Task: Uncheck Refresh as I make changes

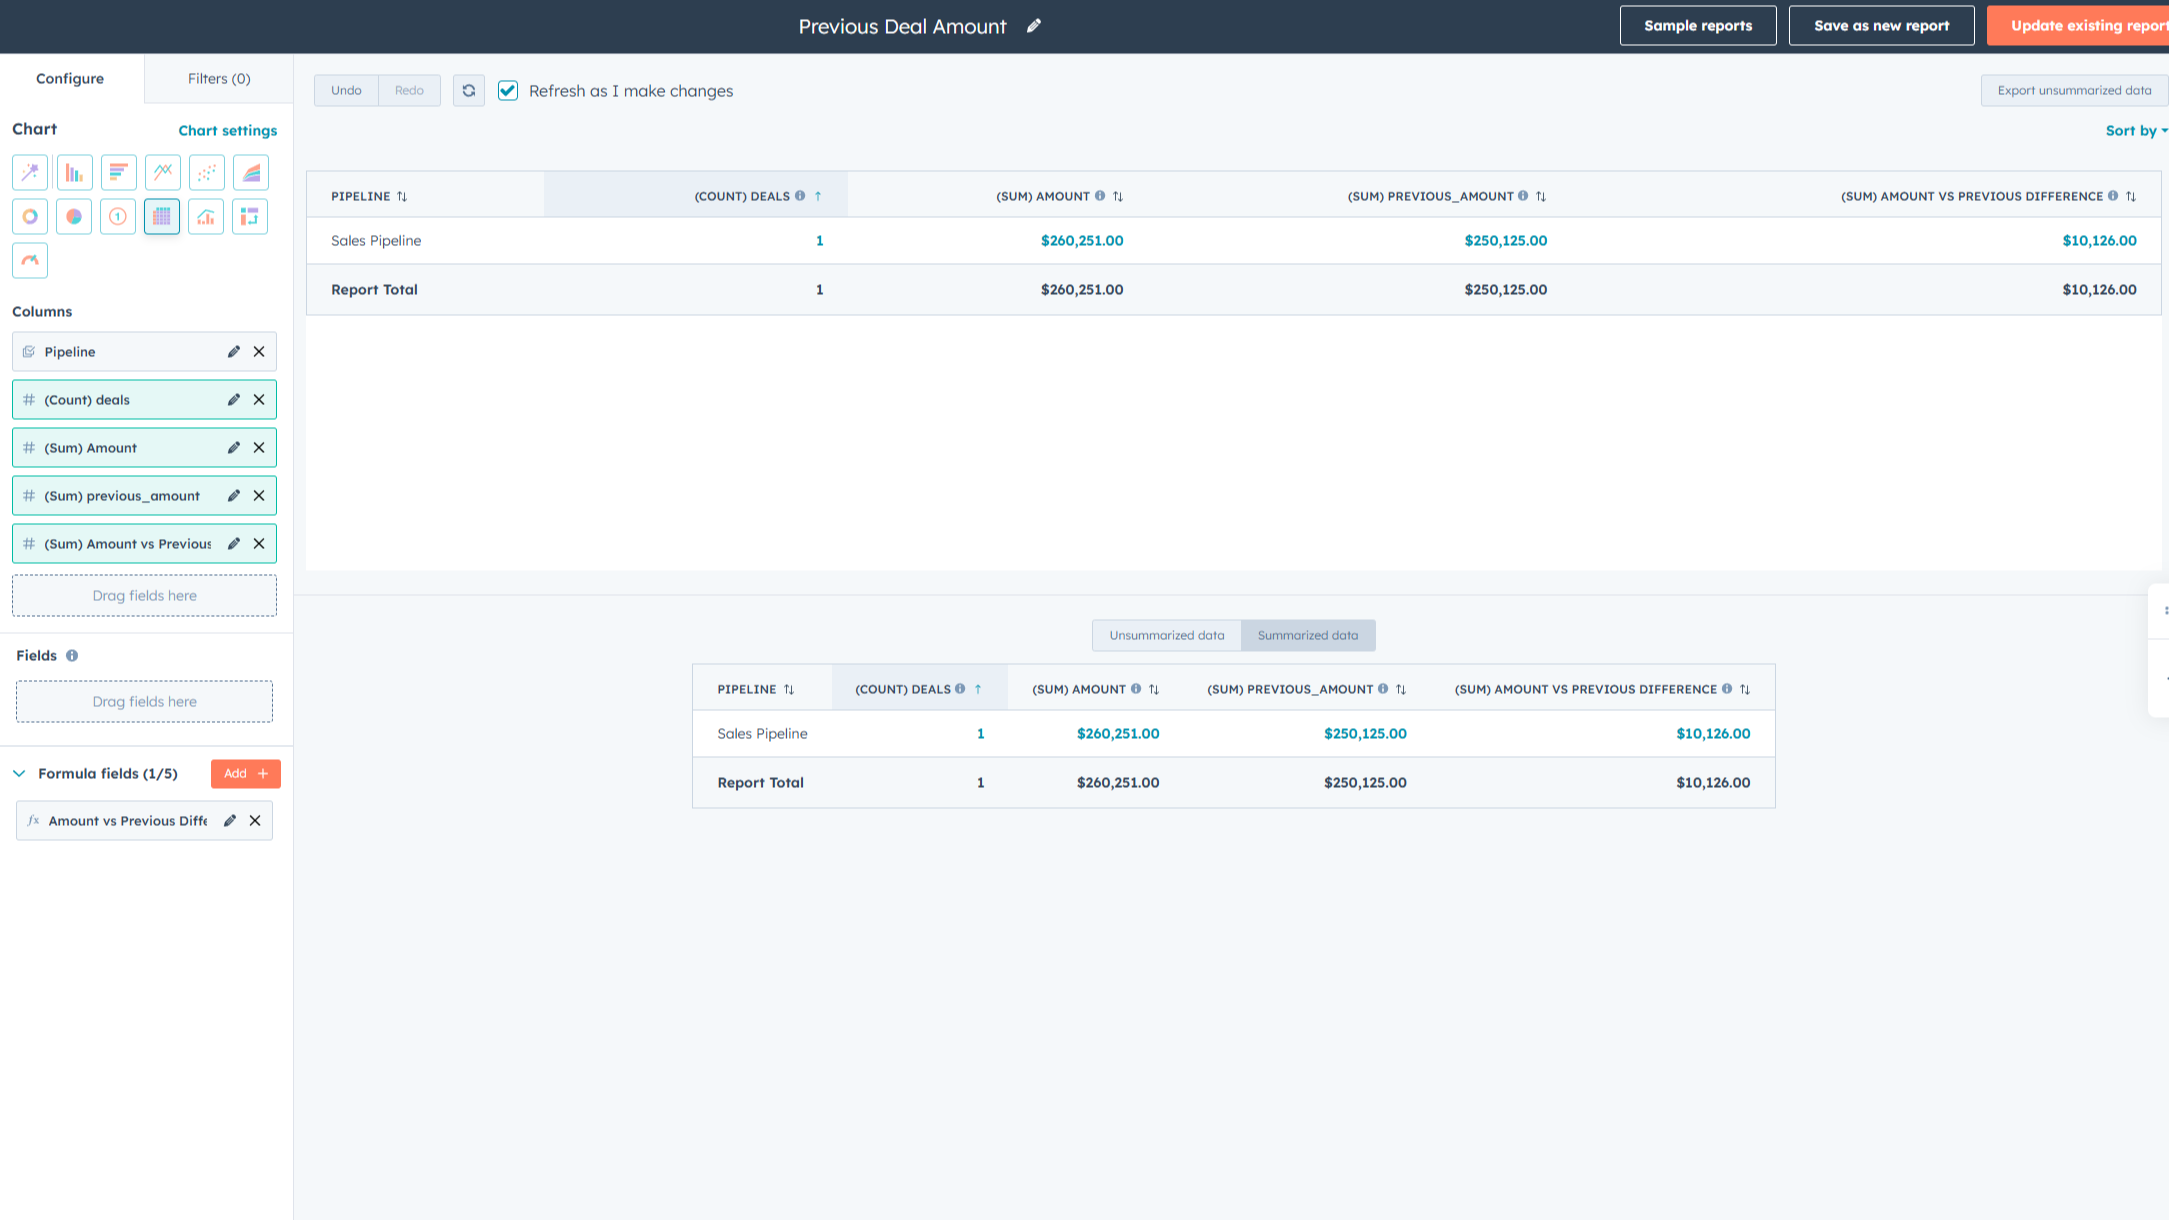Action: [x=508, y=90]
